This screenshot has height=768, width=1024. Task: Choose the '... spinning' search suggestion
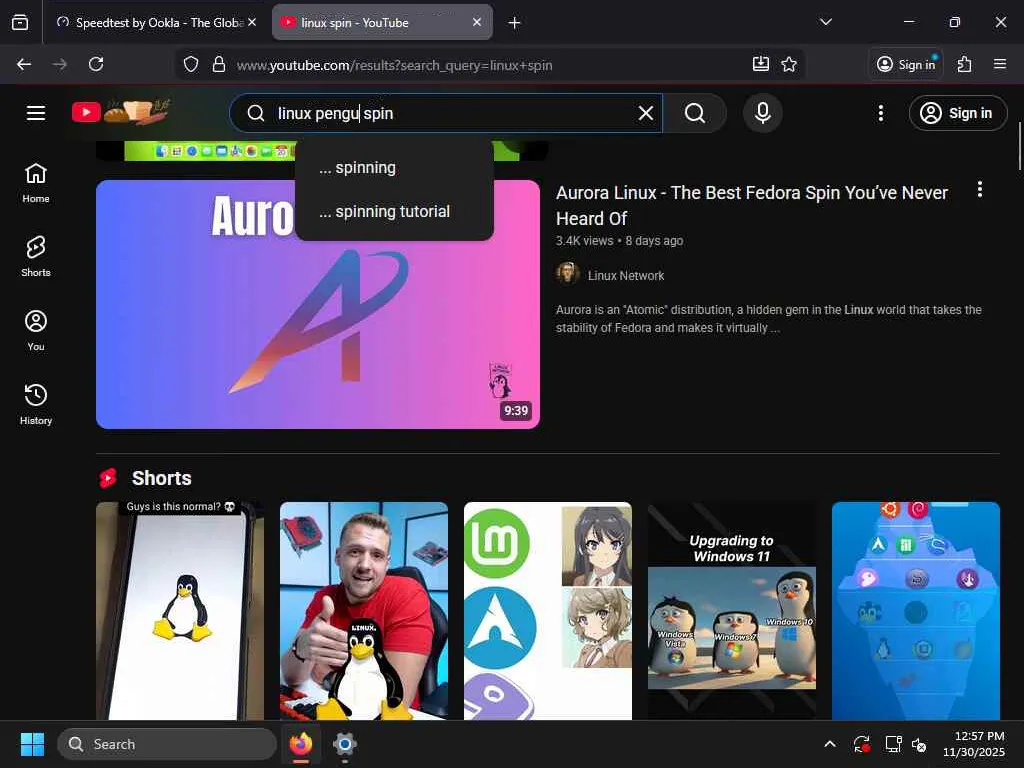coord(394,168)
